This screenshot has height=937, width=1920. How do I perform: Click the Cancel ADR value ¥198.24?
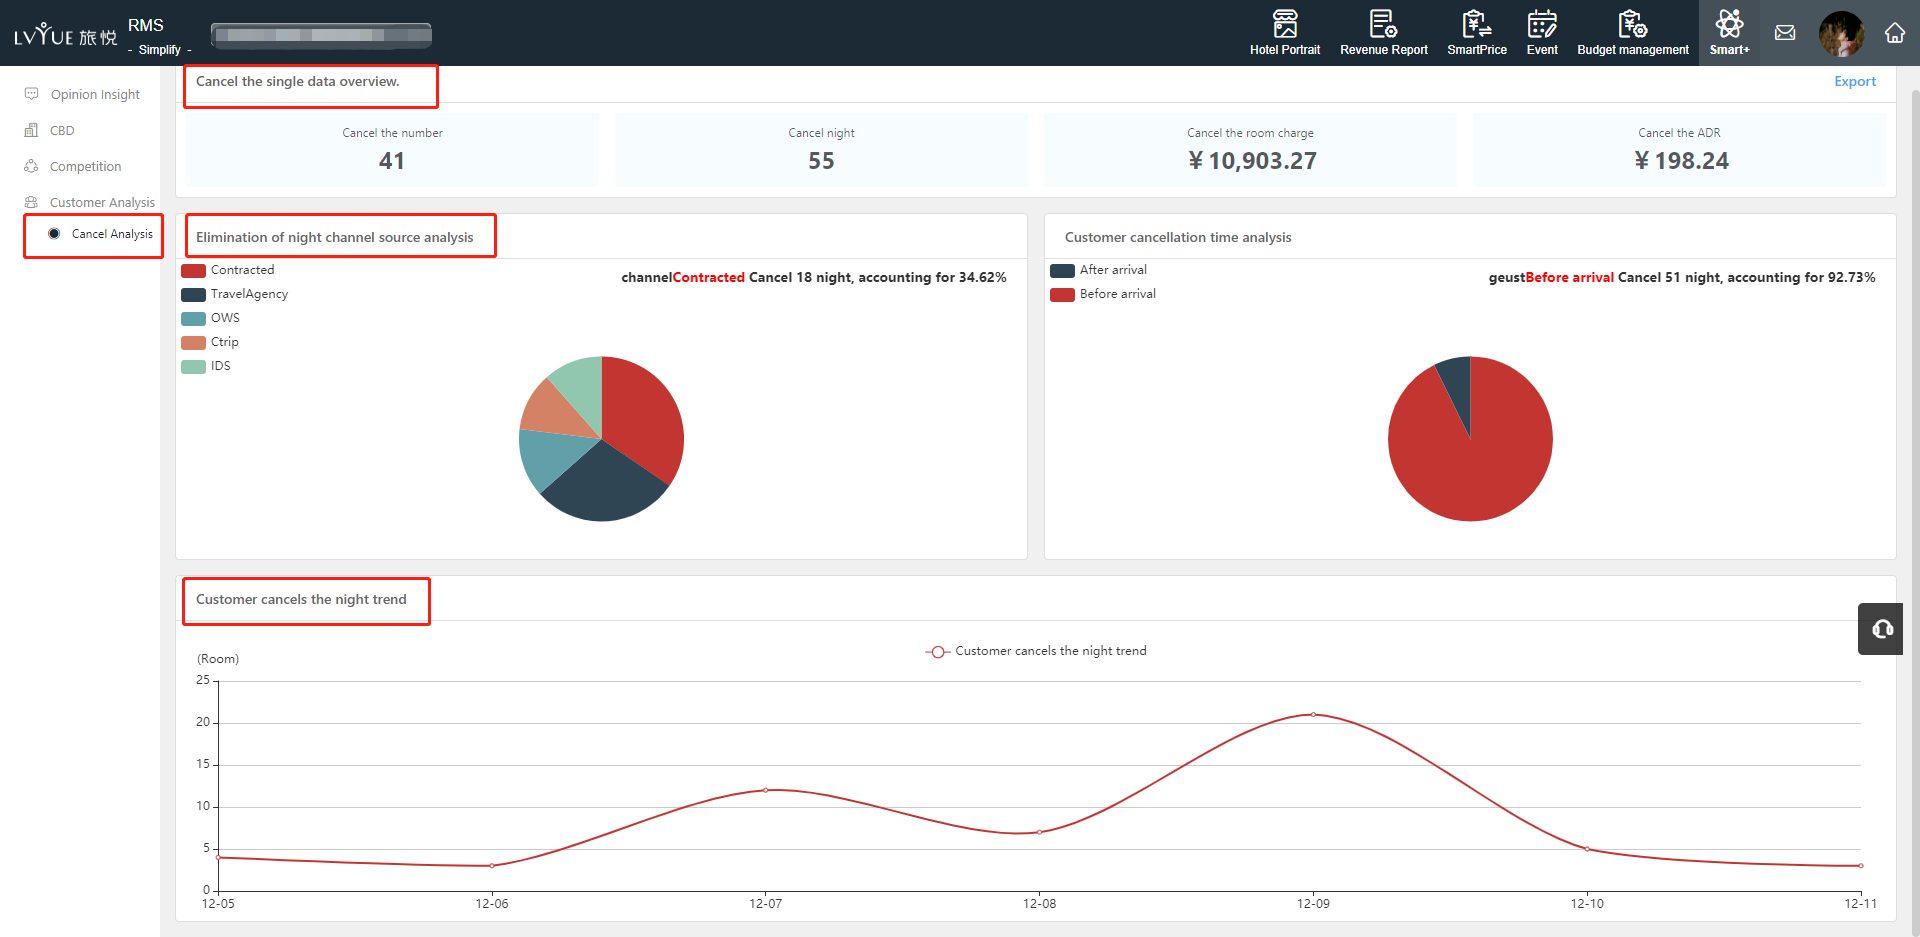[1681, 161]
